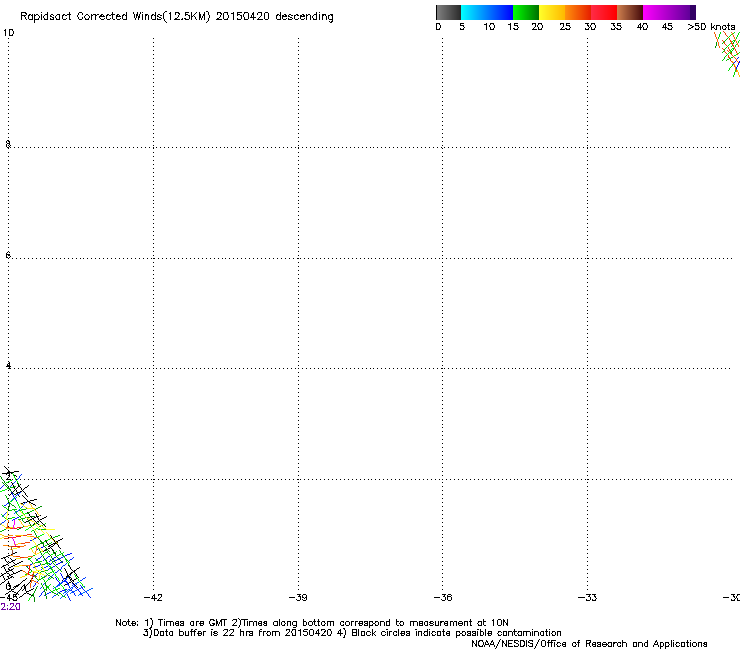
Task: Click the red 30-35 knots color band
Action: (x=604, y=12)
